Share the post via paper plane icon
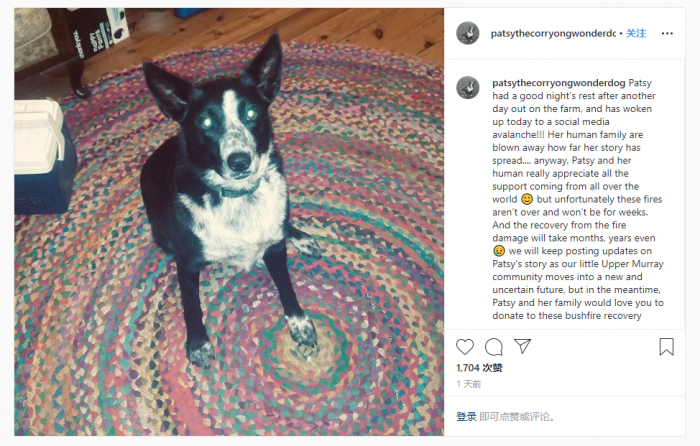The width and height of the screenshot is (700, 446). pyautogui.click(x=522, y=346)
